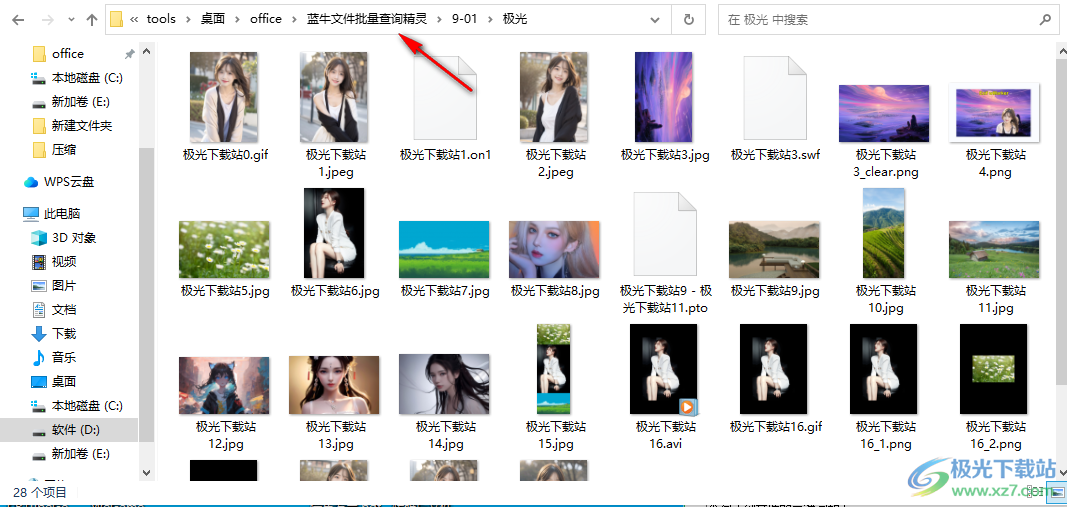This screenshot has height=507, width=1067.
Task: Select file 极光下载站9.jpg
Action: pyautogui.click(x=775, y=259)
